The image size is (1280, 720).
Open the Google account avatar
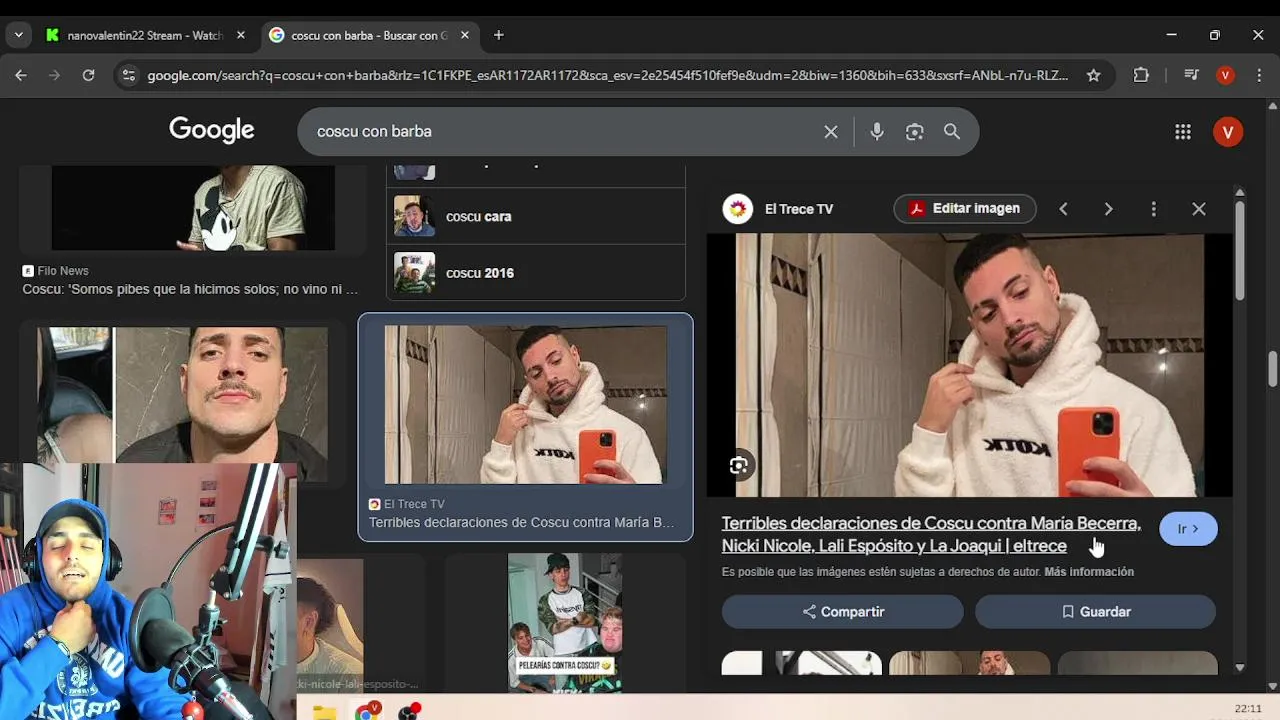pyautogui.click(x=1228, y=132)
